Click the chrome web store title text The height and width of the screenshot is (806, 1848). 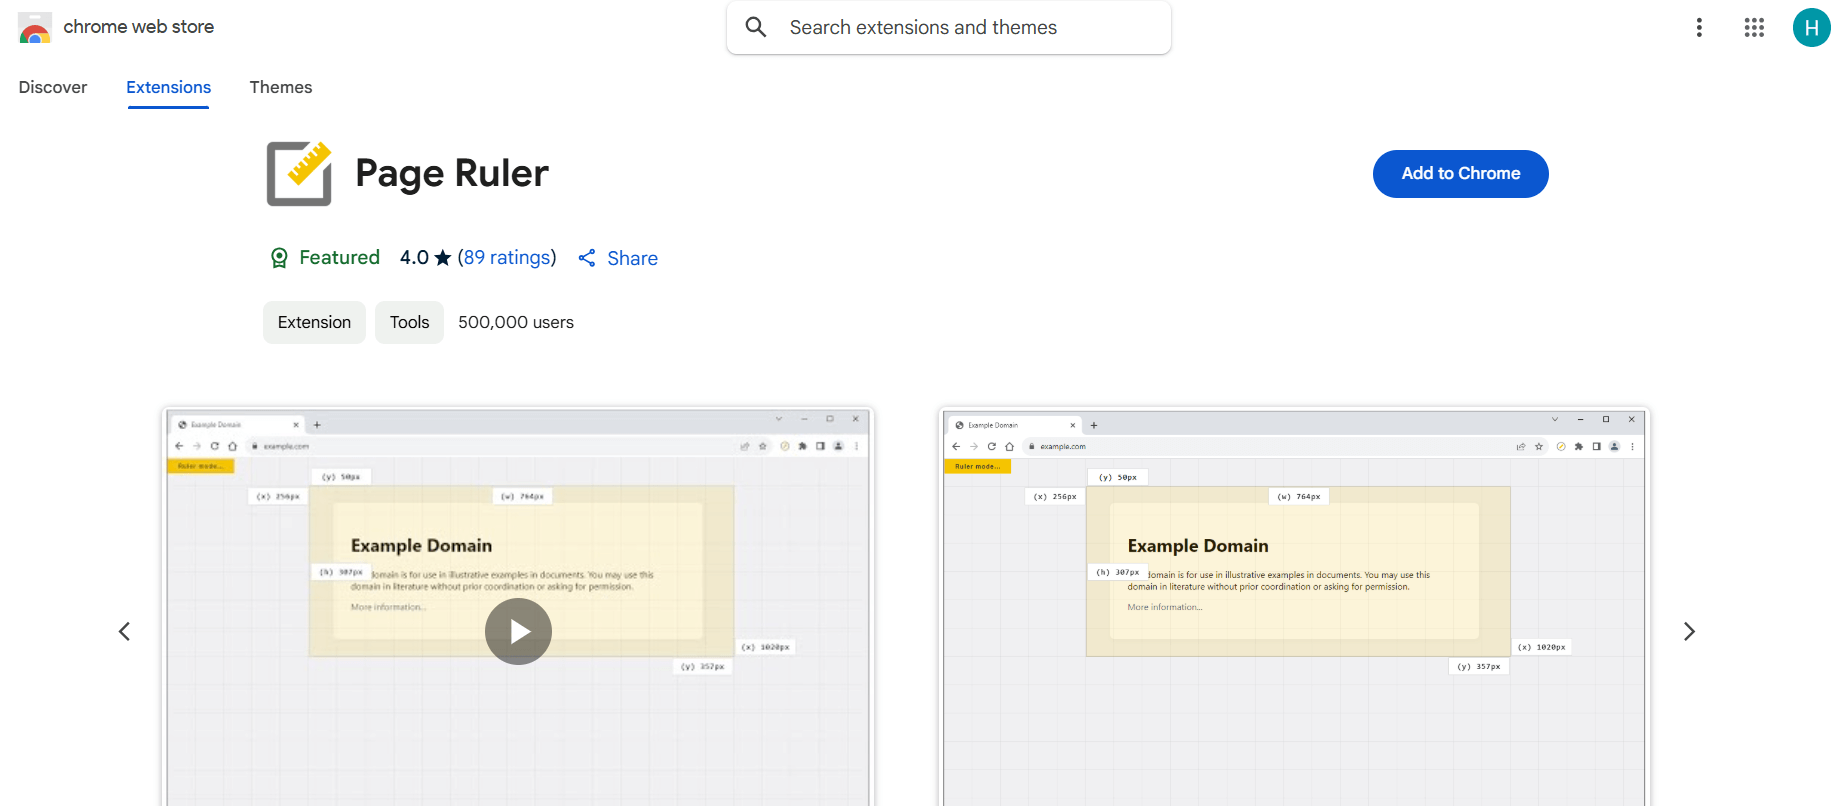[x=139, y=27]
